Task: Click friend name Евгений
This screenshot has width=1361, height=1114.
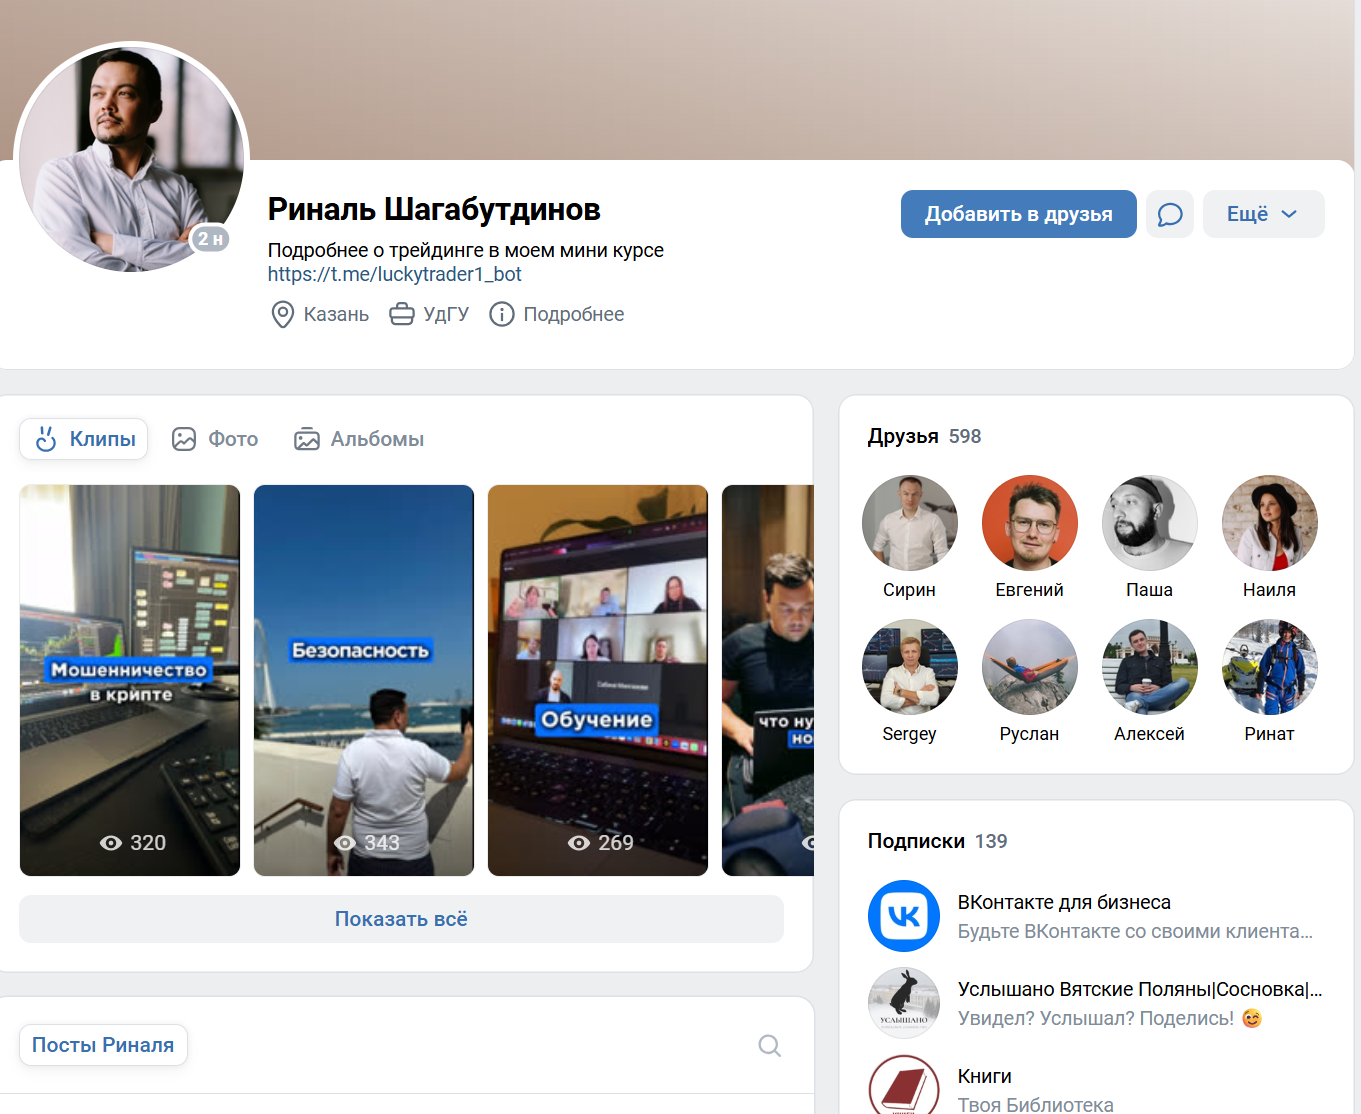Action: (1030, 590)
